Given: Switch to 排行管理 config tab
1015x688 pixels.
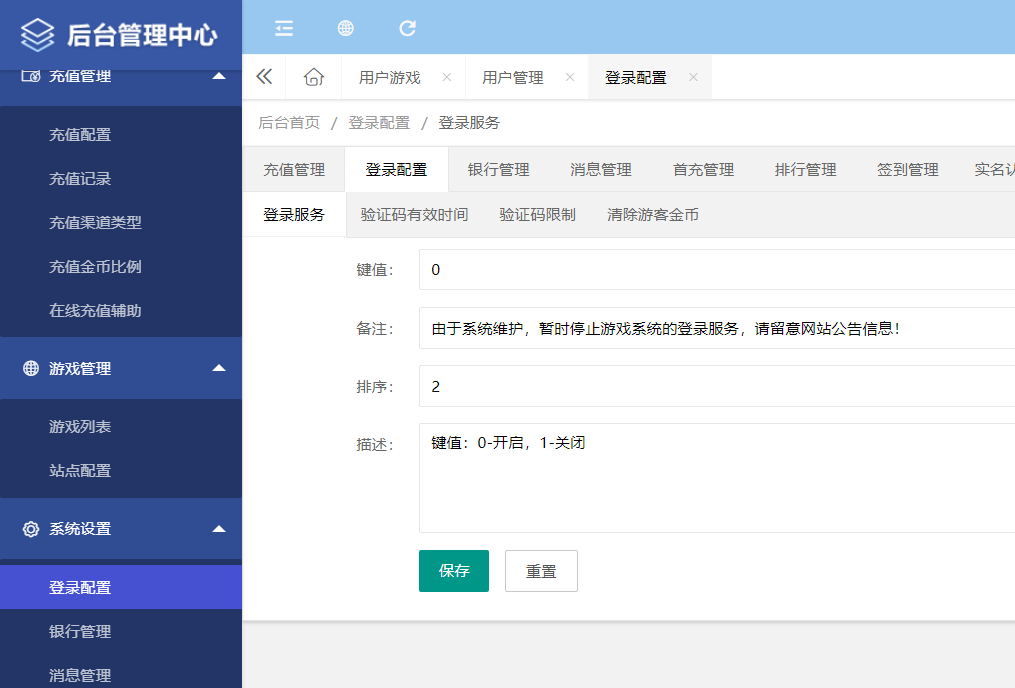Looking at the screenshot, I should click(805, 170).
